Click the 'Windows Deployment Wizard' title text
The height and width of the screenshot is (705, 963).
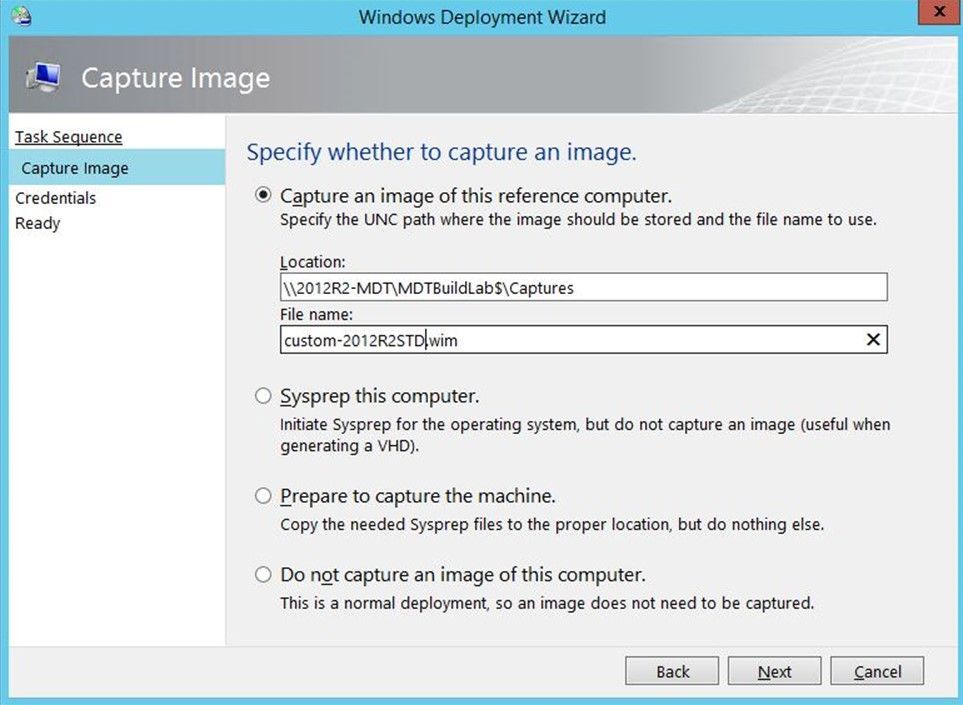(482, 17)
